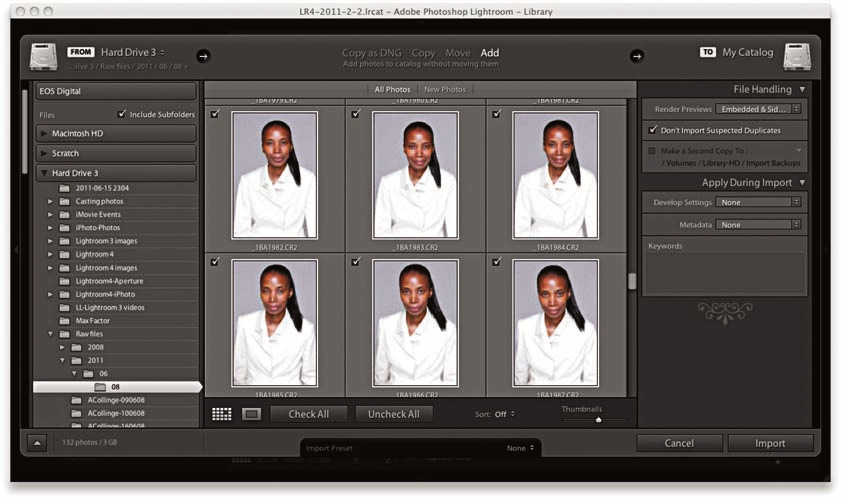The image size is (841, 499).
Task: Toggle Don't Import Suspected Duplicates
Action: pyautogui.click(x=653, y=130)
